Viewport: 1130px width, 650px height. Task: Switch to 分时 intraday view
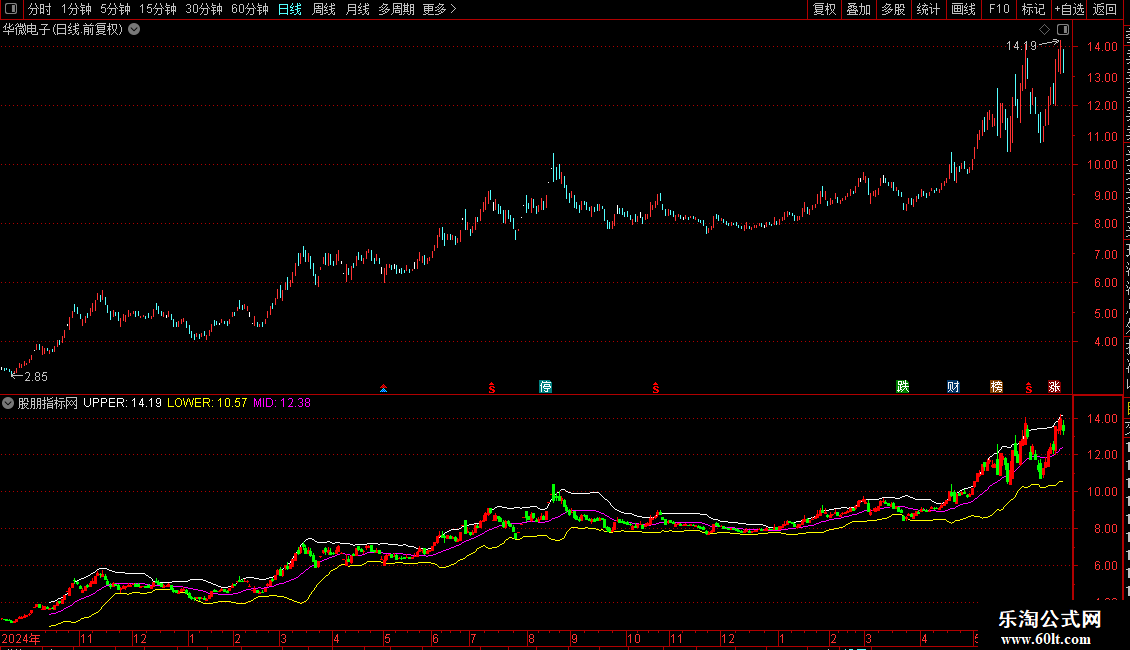tap(40, 9)
